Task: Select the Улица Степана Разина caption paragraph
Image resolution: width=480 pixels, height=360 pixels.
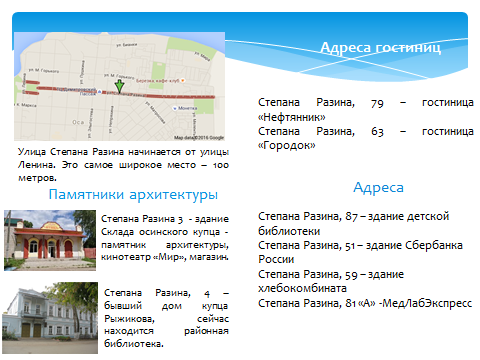Action: 123,165
